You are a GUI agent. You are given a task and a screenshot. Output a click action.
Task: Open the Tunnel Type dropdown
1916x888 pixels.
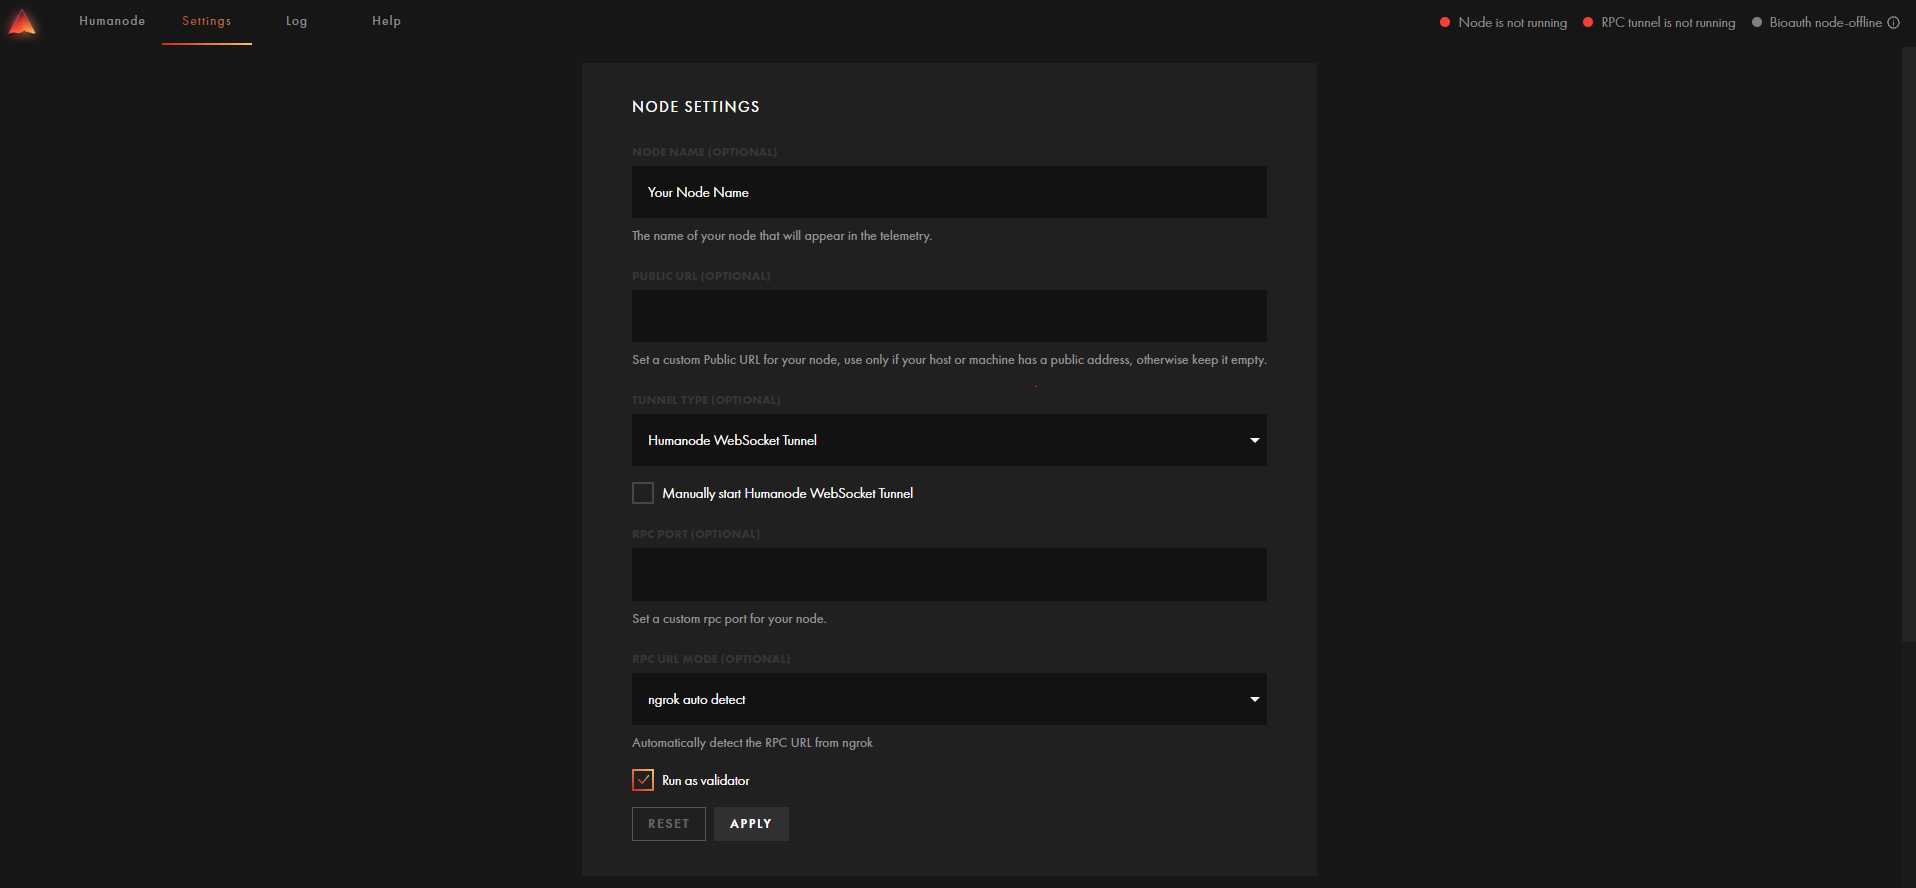(949, 440)
